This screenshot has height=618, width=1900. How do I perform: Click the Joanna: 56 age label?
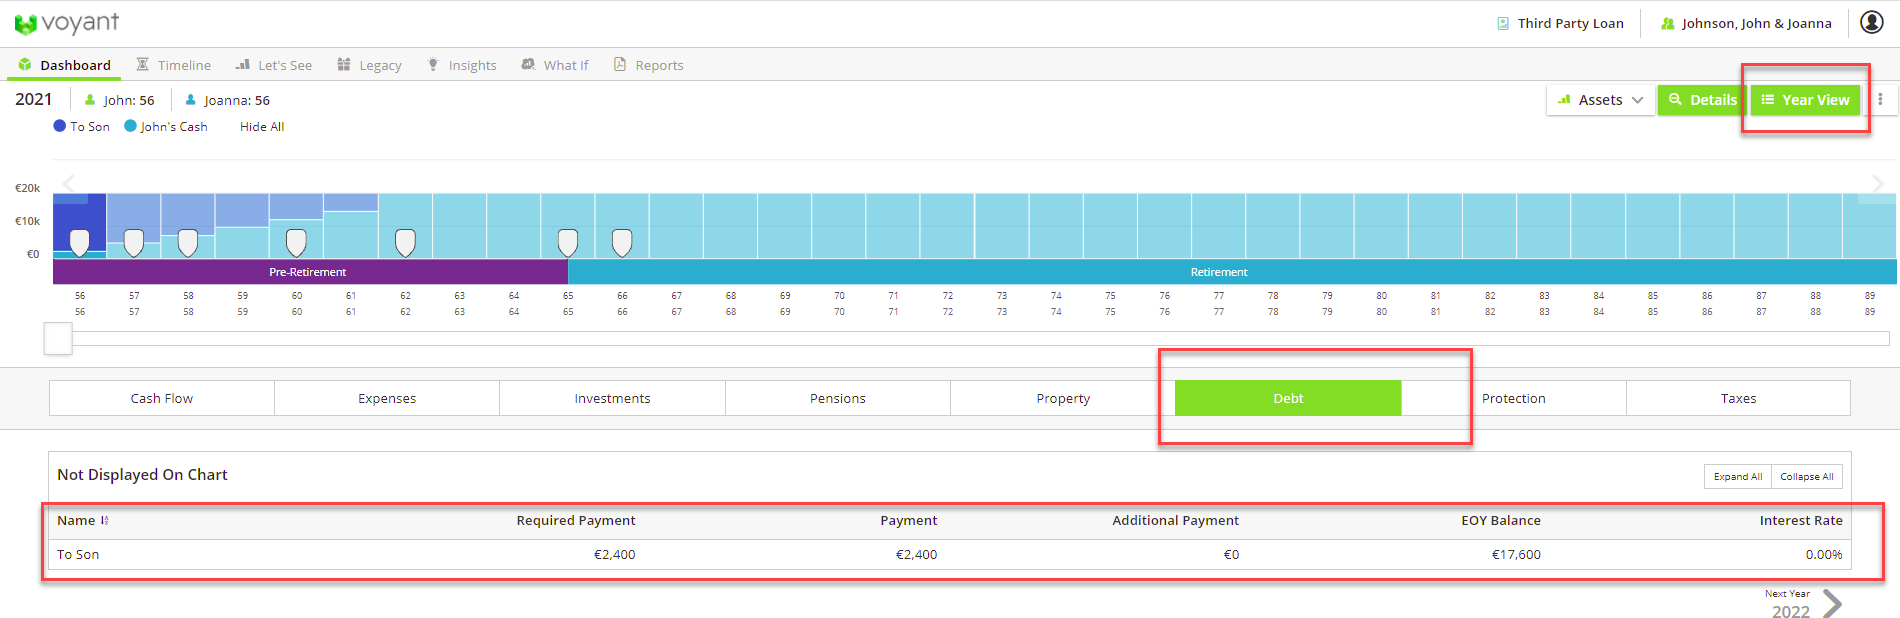point(227,100)
